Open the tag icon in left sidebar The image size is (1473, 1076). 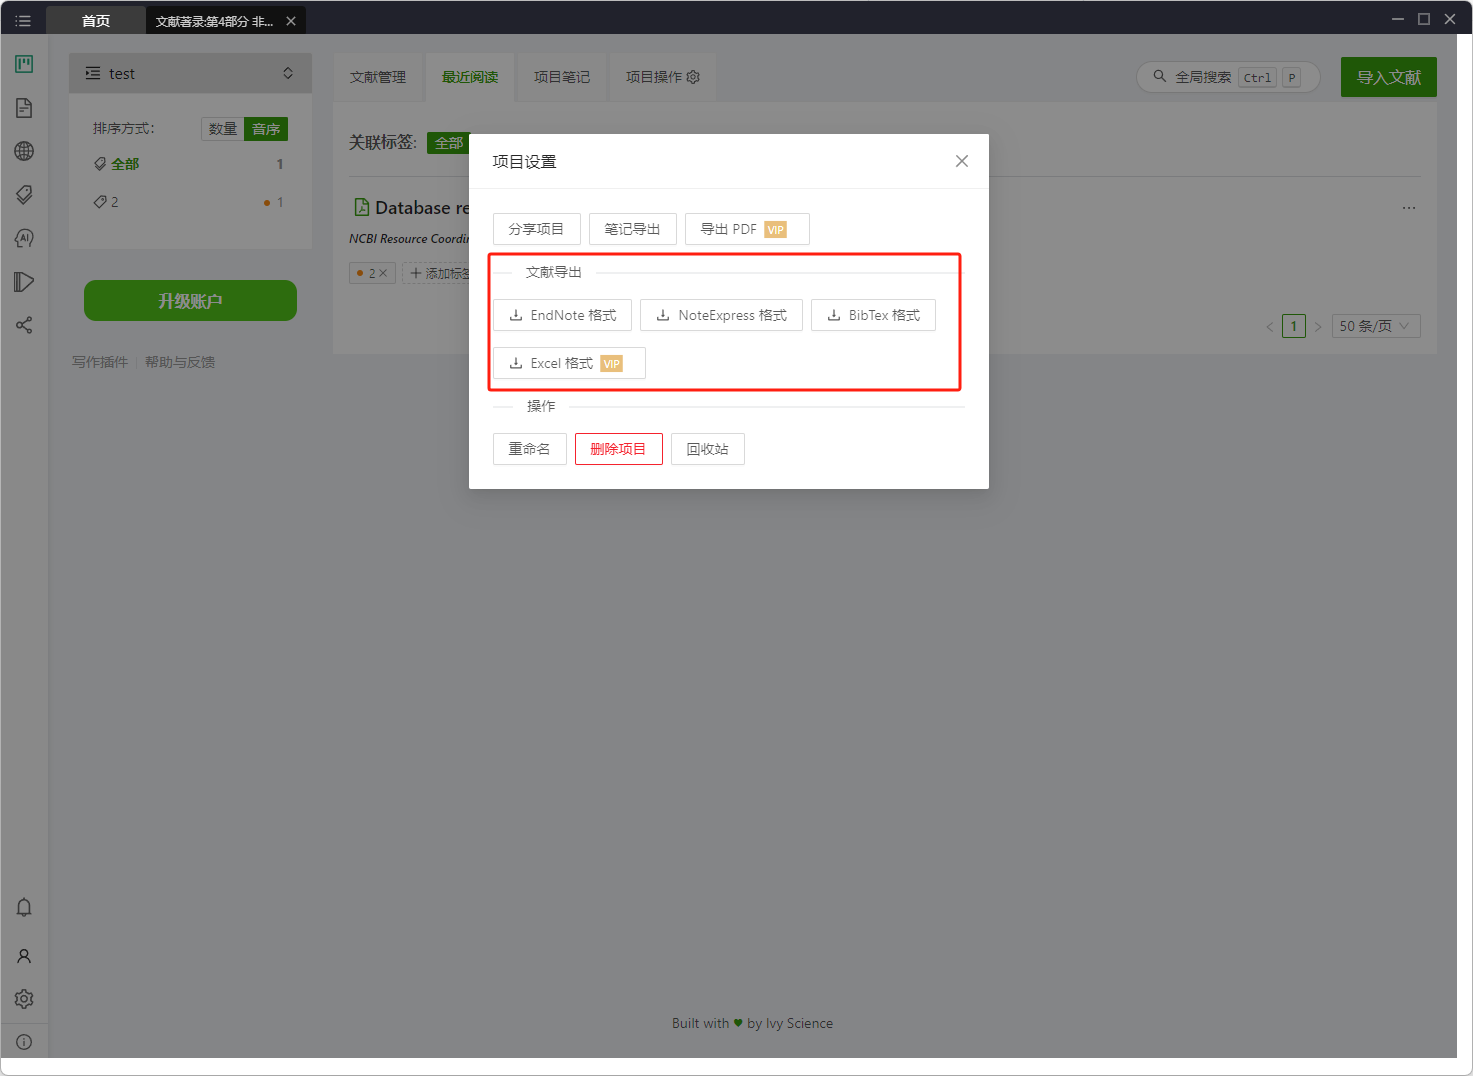pyautogui.click(x=24, y=194)
